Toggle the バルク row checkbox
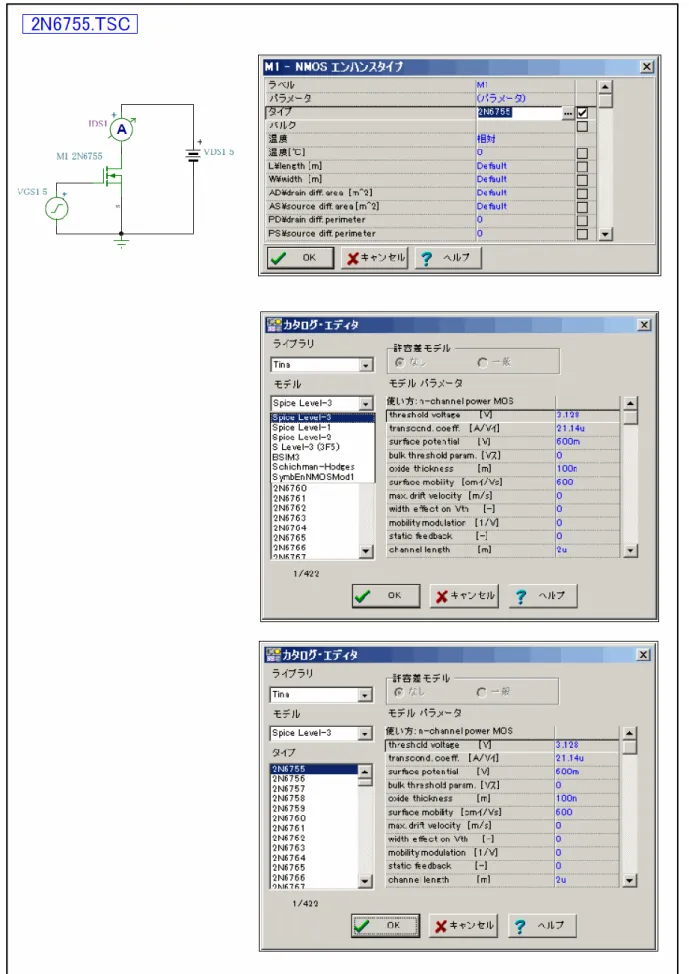The width and height of the screenshot is (689, 974). pos(582,126)
